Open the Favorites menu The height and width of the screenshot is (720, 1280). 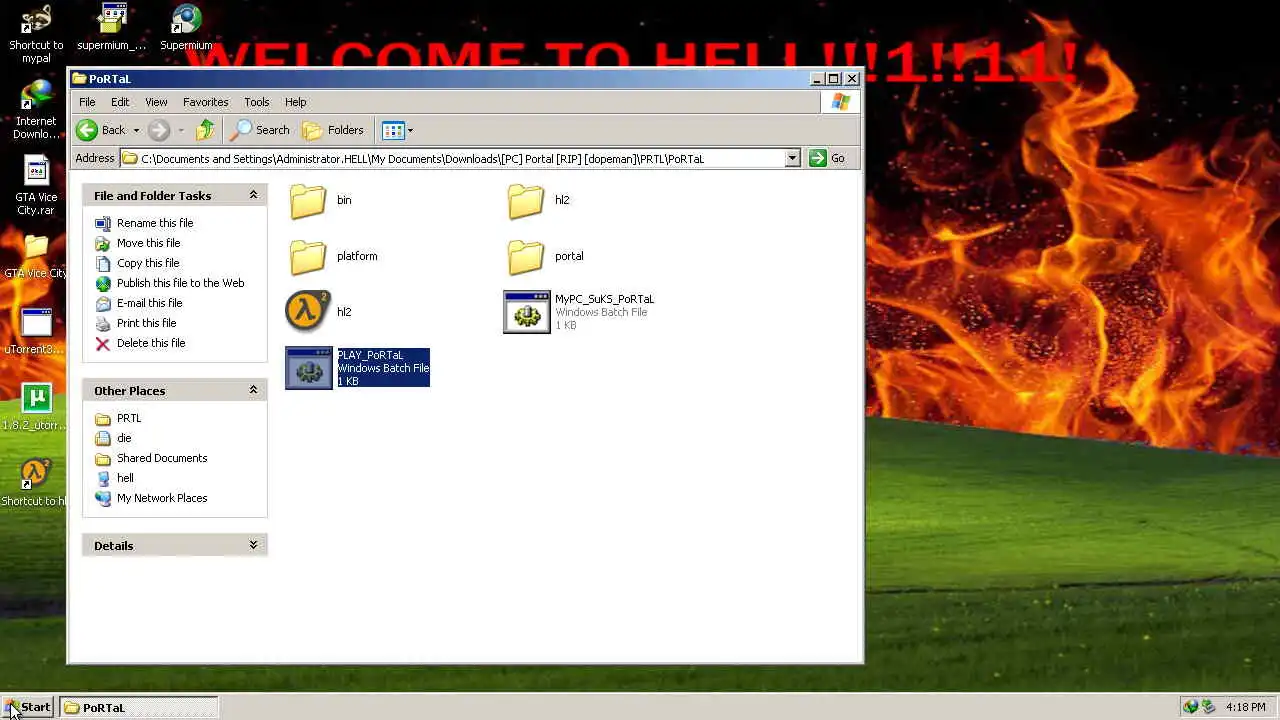pyautogui.click(x=205, y=102)
